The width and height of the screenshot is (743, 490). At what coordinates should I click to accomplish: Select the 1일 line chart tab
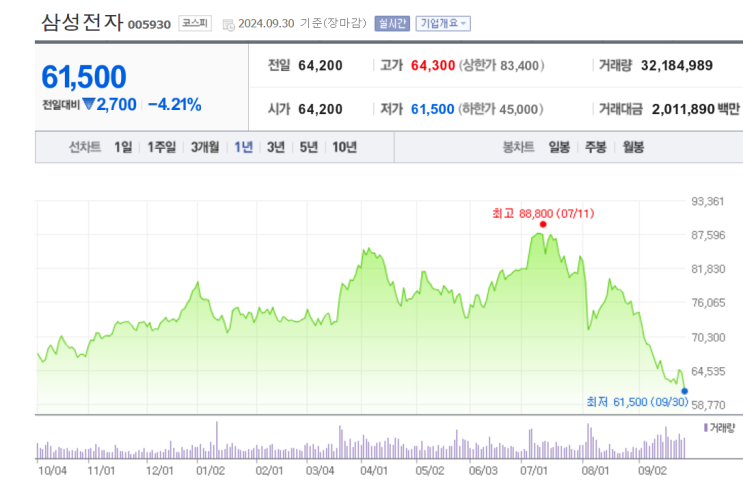tap(123, 147)
